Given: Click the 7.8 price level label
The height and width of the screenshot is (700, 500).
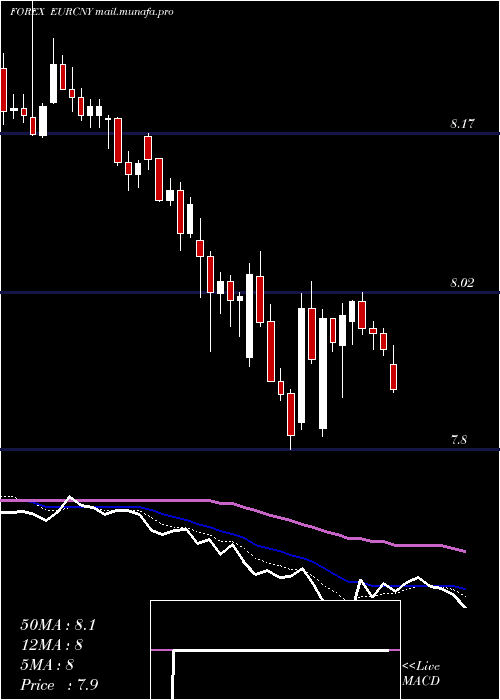Looking at the screenshot, I should (x=459, y=440).
